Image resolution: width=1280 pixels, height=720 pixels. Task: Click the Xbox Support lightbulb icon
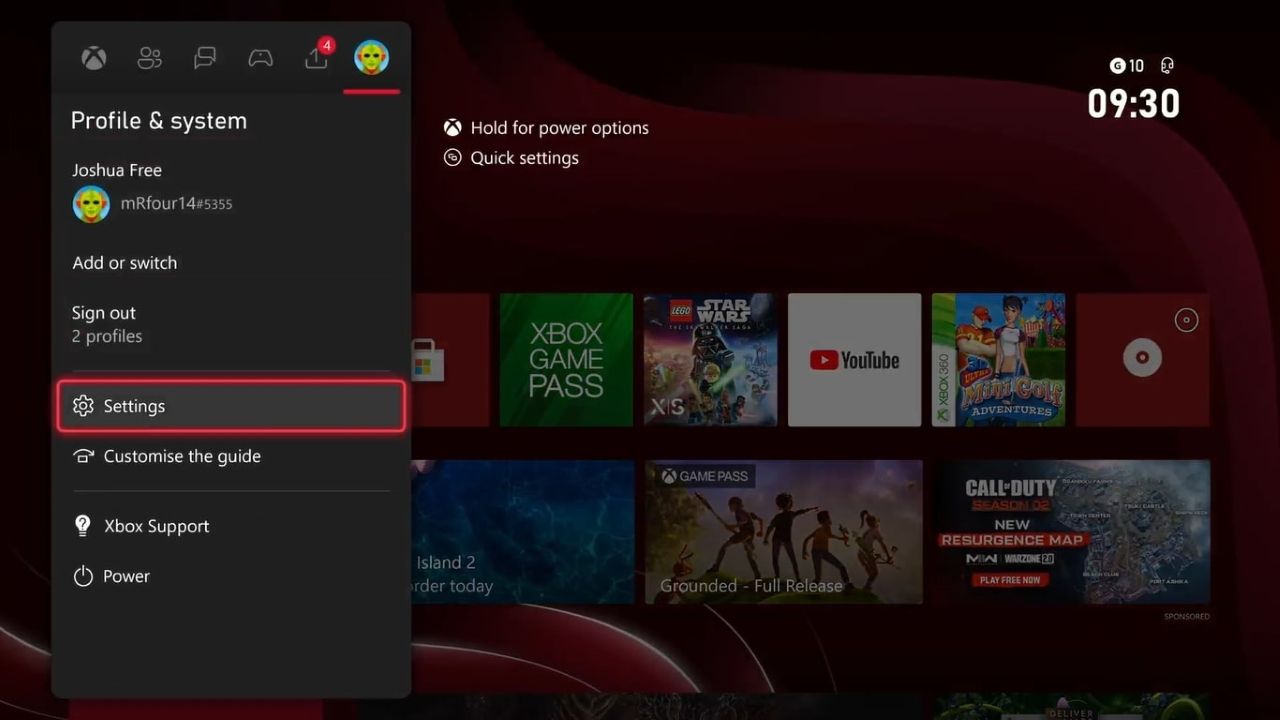(82, 525)
